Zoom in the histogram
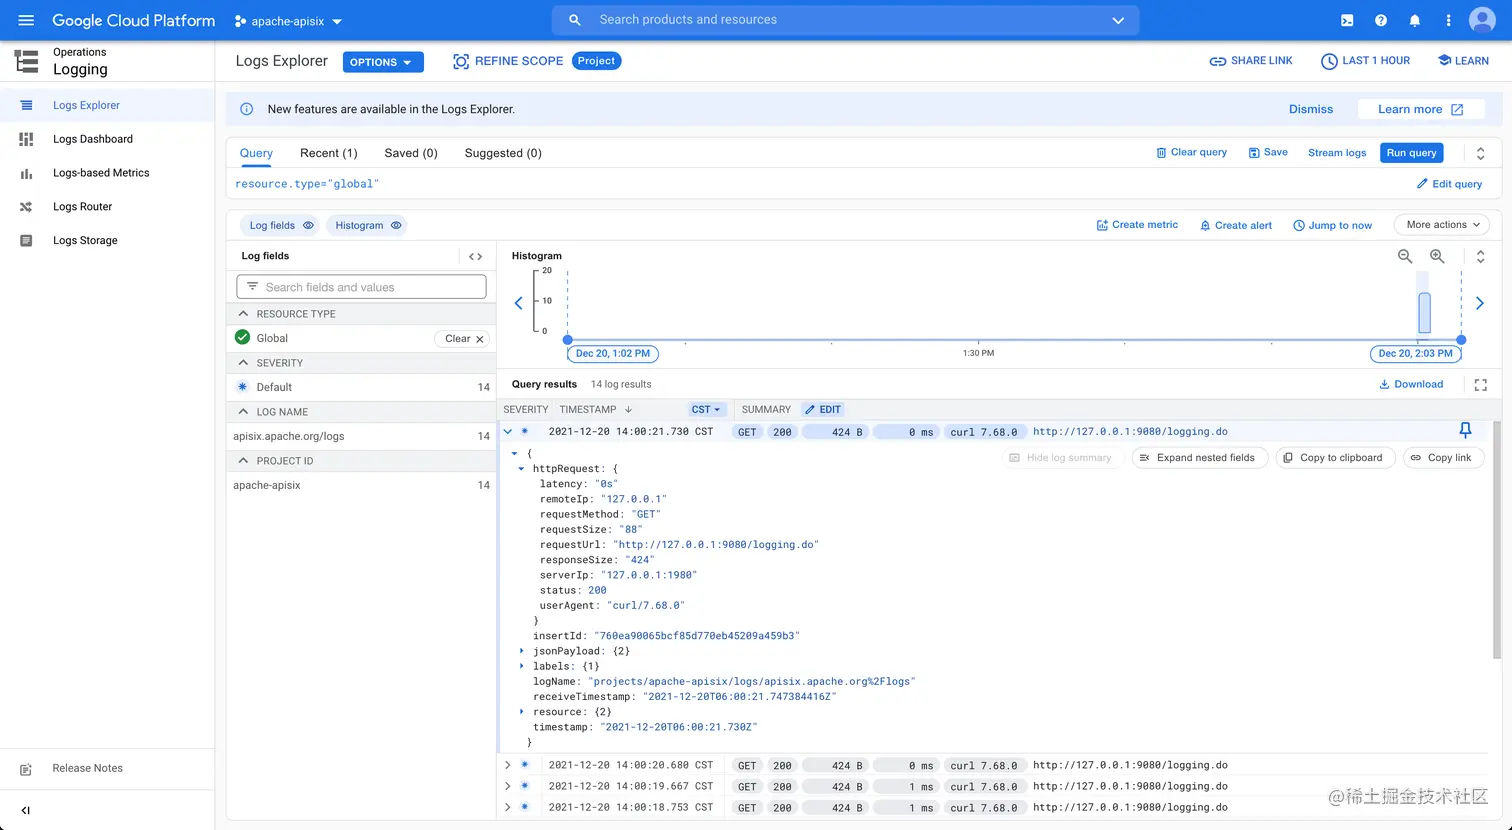Viewport: 1512px width, 830px height. click(x=1437, y=256)
